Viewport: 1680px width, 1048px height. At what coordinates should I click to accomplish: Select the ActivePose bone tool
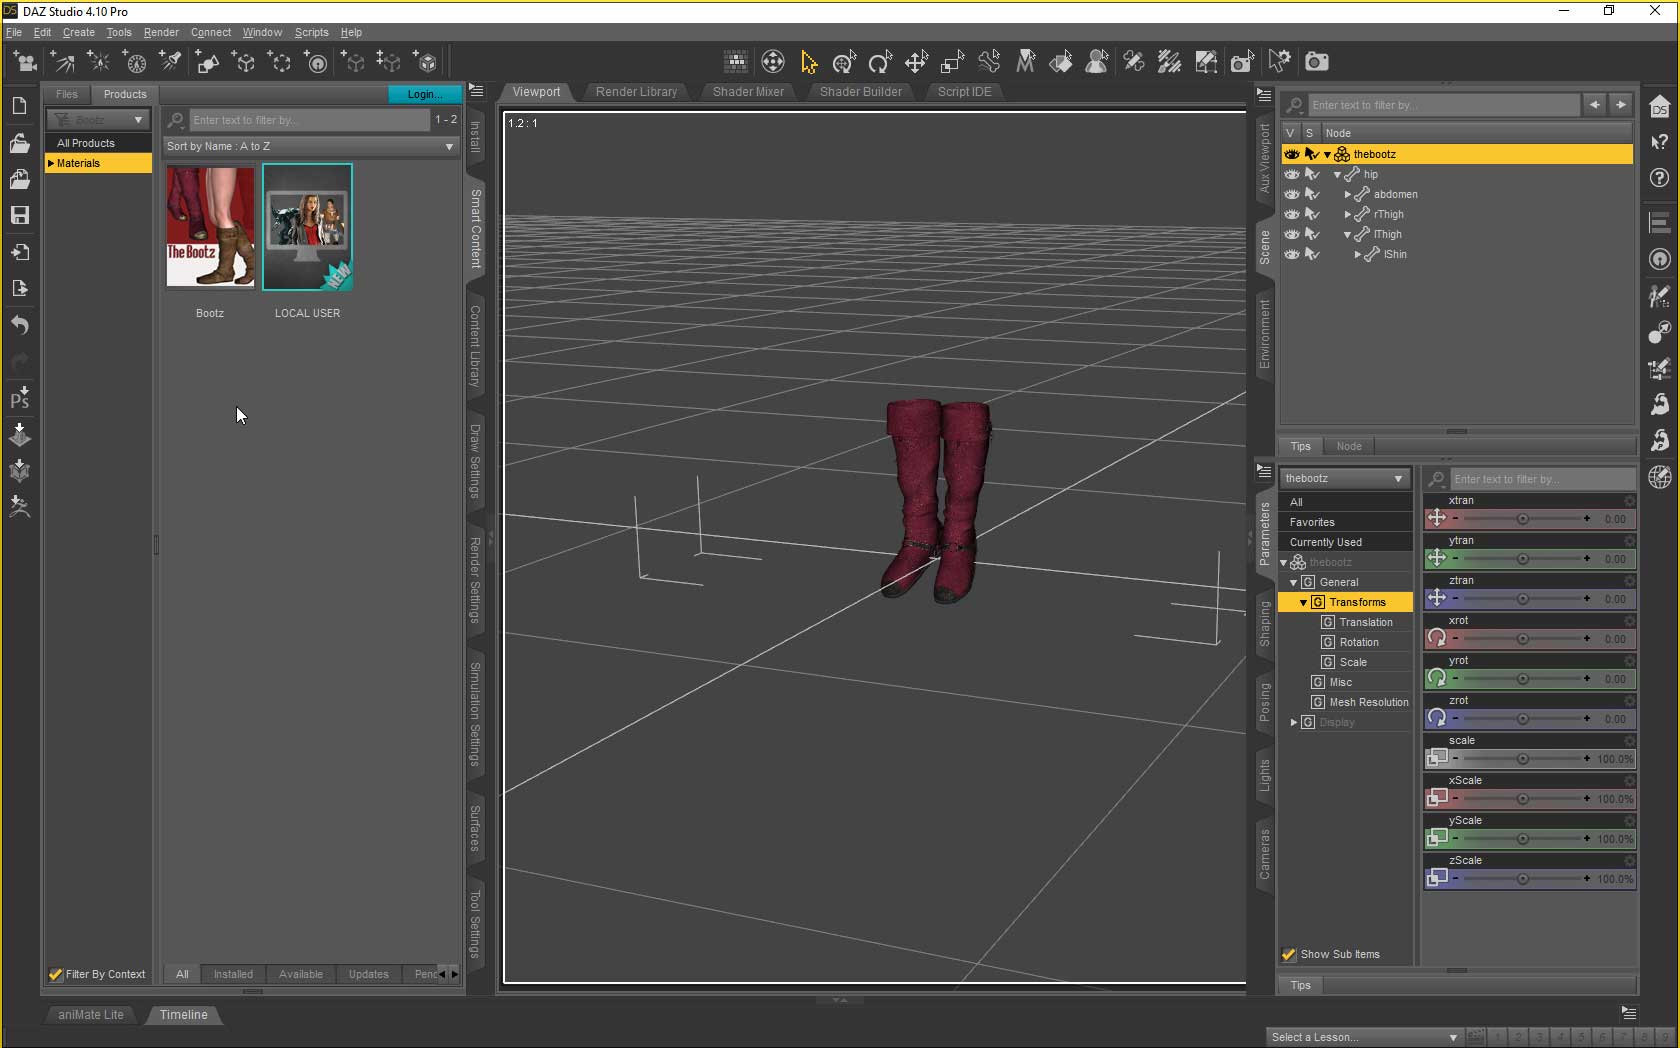989,62
